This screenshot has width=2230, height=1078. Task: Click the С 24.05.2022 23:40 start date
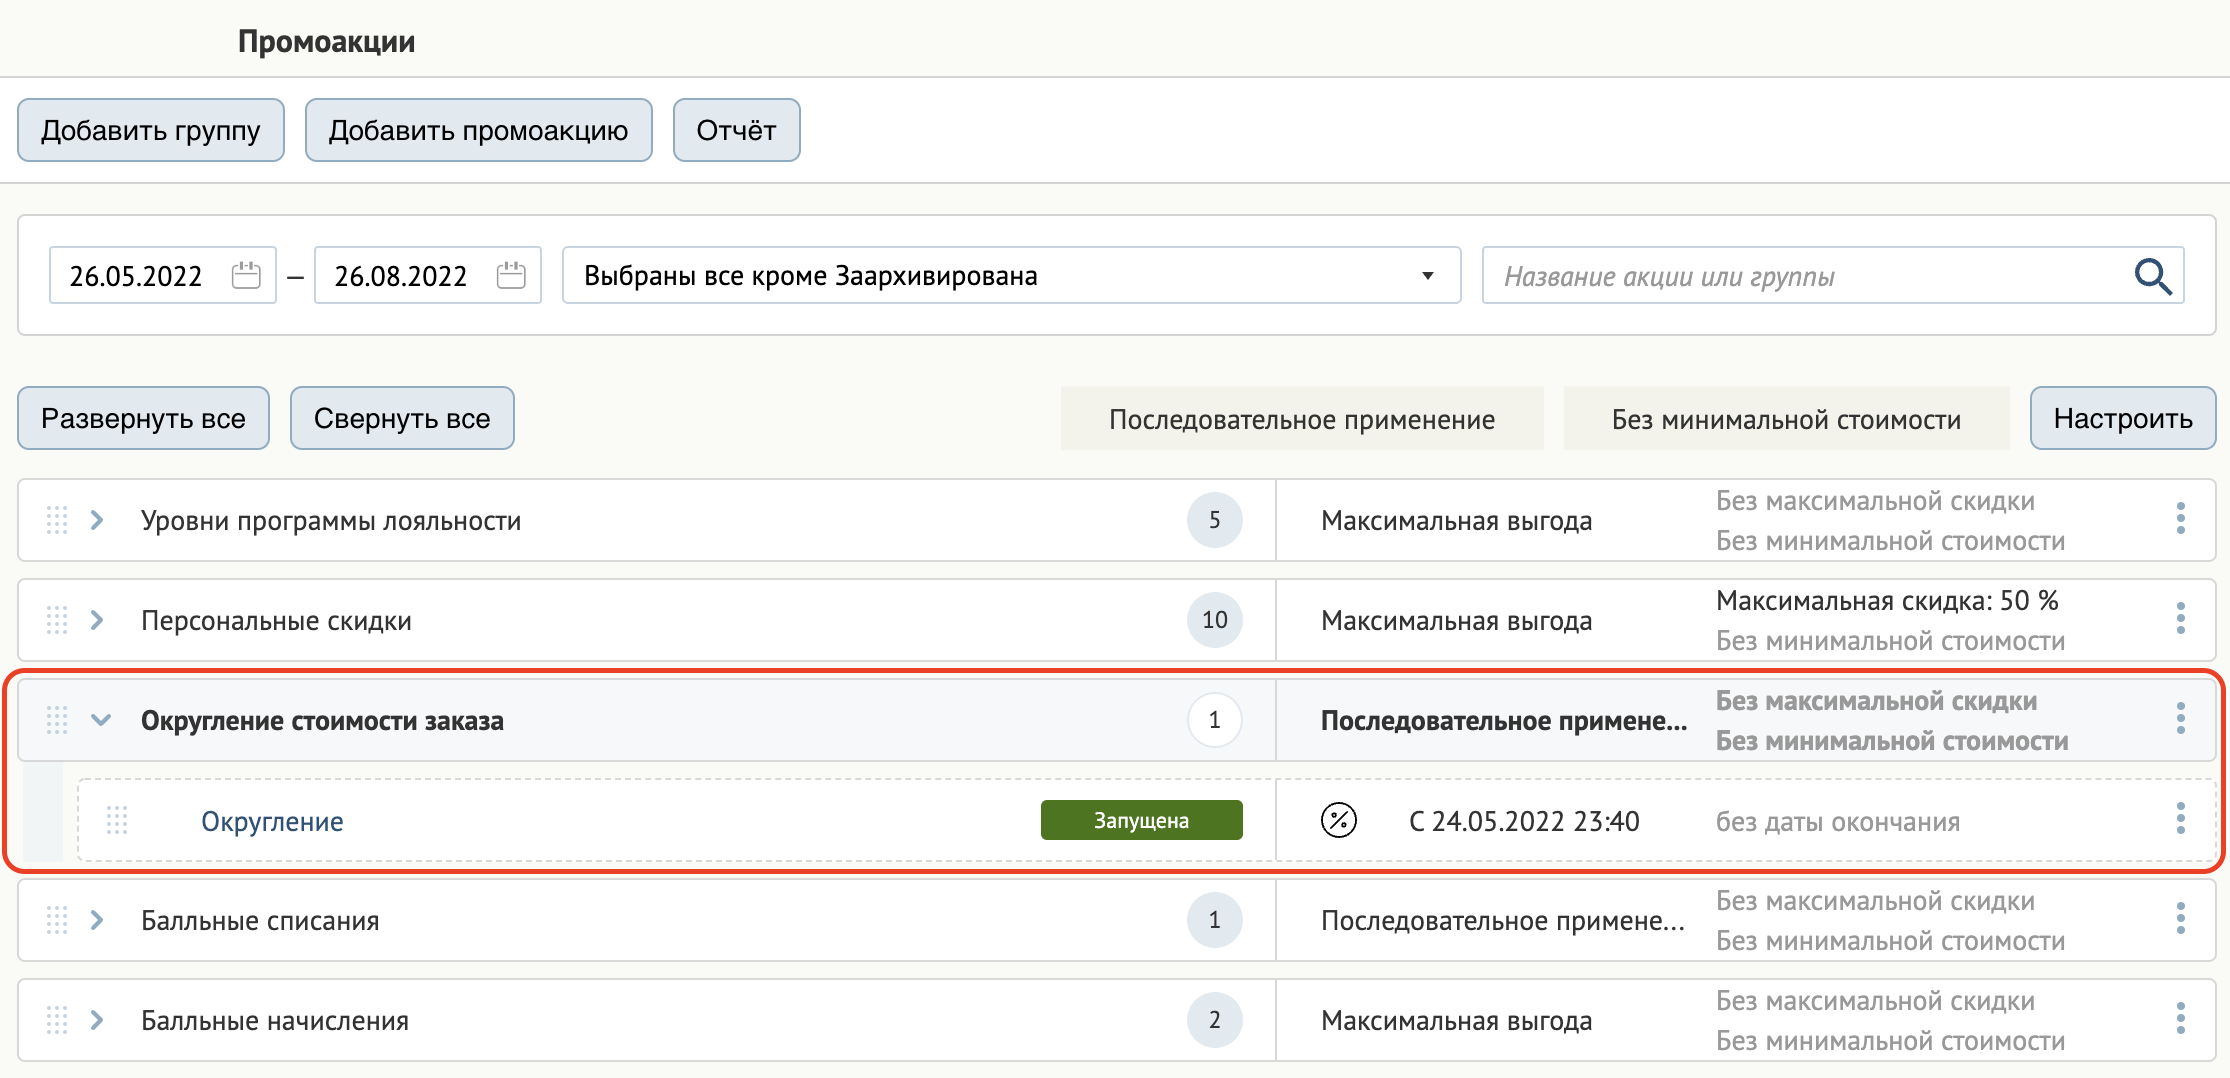click(1524, 821)
